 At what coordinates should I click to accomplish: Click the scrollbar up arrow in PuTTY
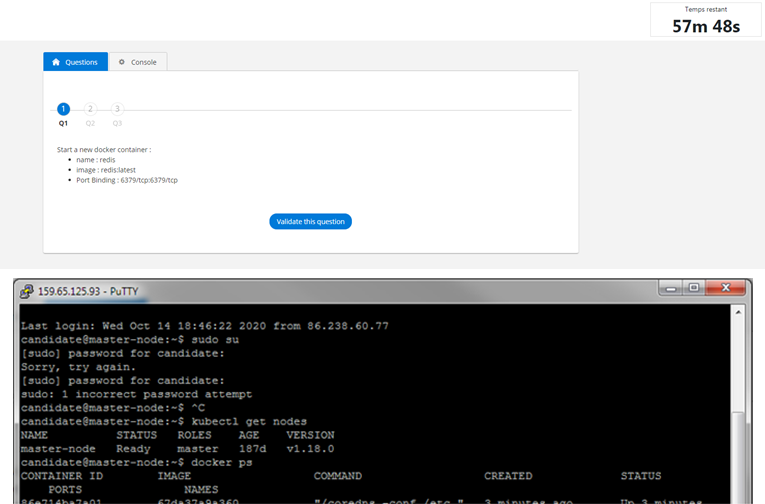741,312
